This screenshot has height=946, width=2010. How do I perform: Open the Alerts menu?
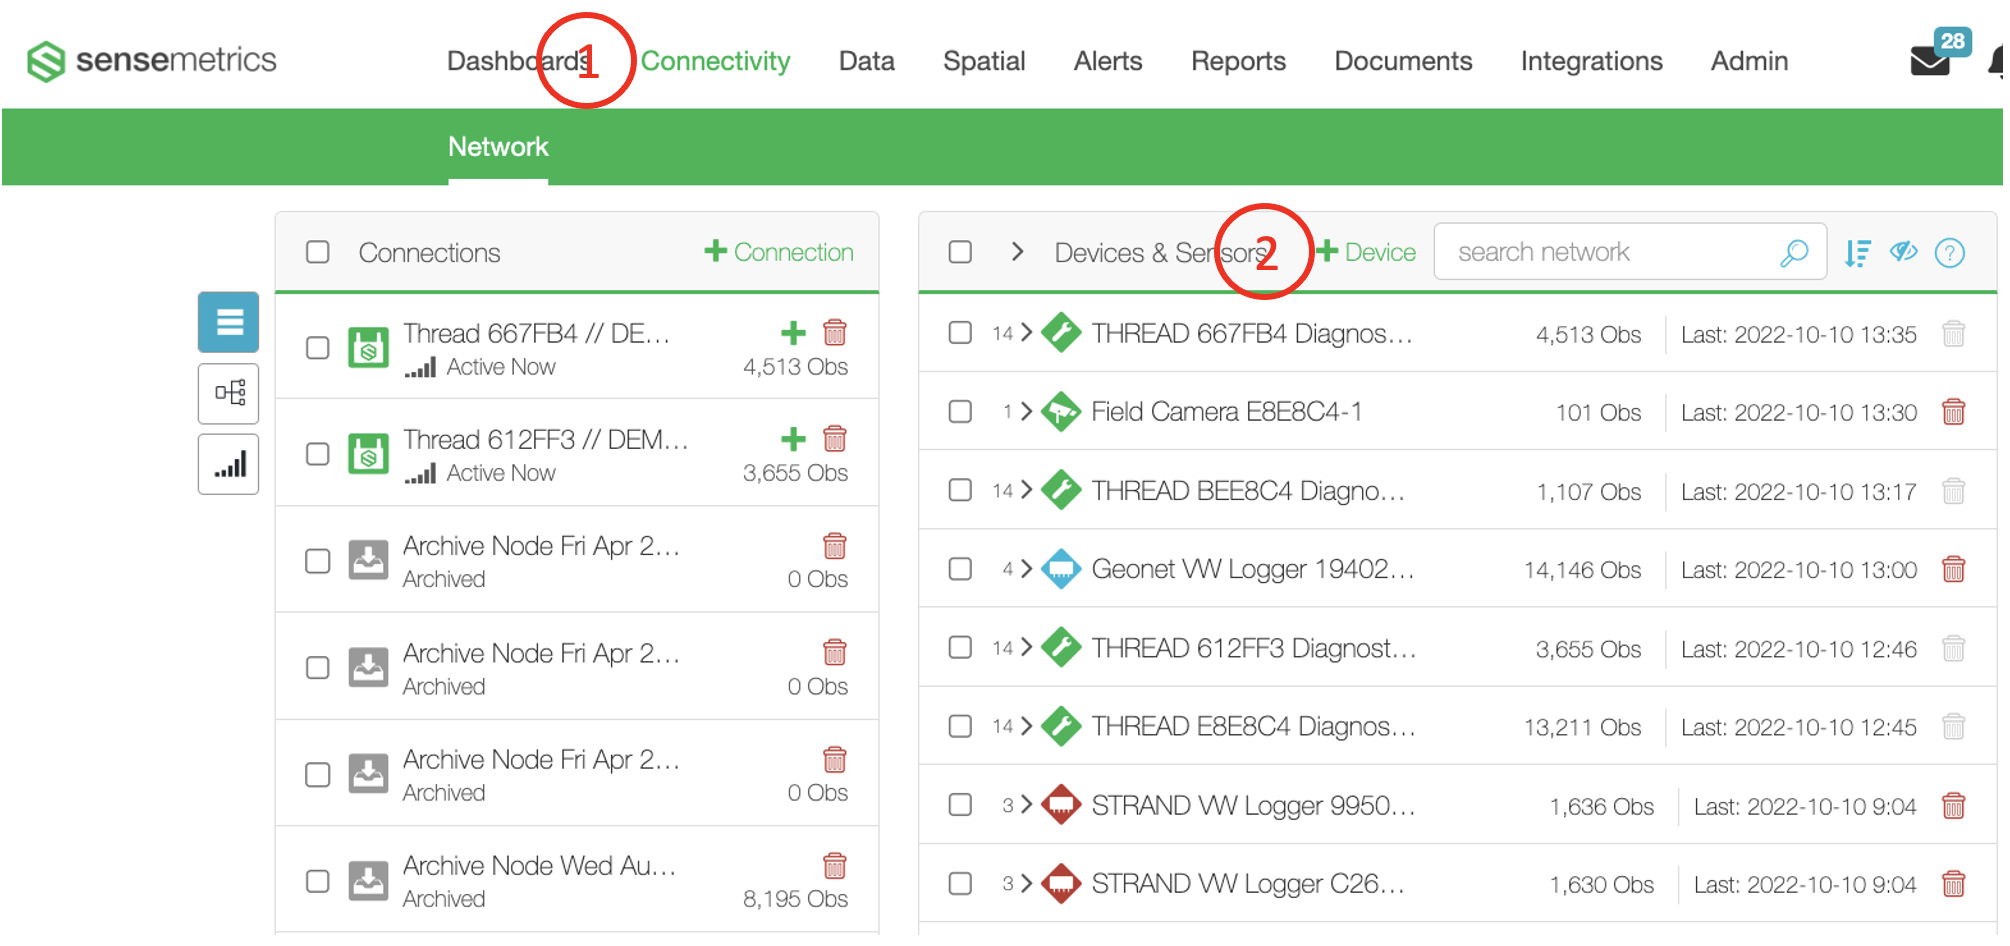click(x=1107, y=61)
